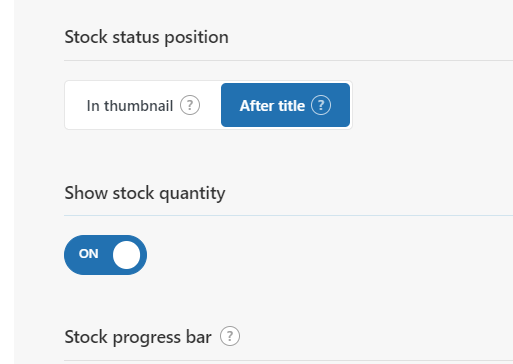Click the In thumbnail text label
Image resolution: width=513 pixels, height=364 pixels.
point(130,106)
